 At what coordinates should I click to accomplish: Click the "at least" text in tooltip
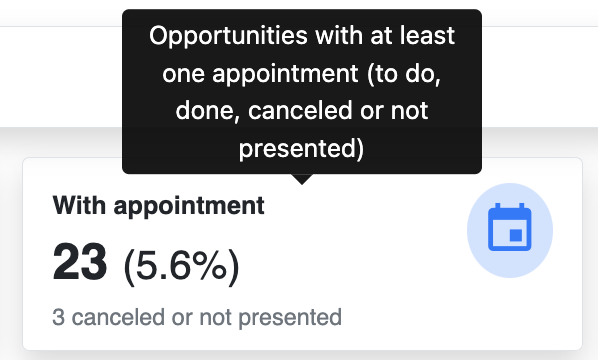tap(412, 35)
